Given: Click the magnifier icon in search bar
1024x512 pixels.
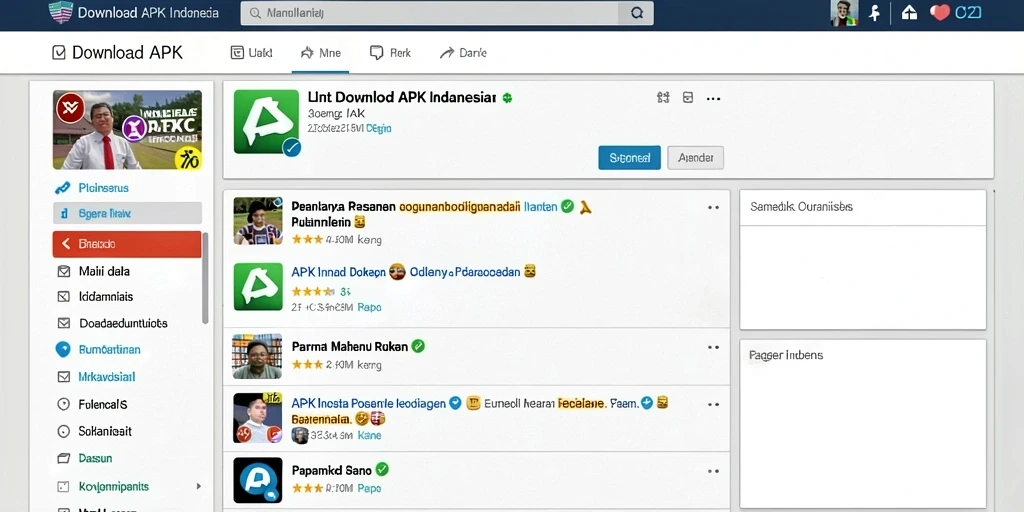Looking at the screenshot, I should pos(637,13).
